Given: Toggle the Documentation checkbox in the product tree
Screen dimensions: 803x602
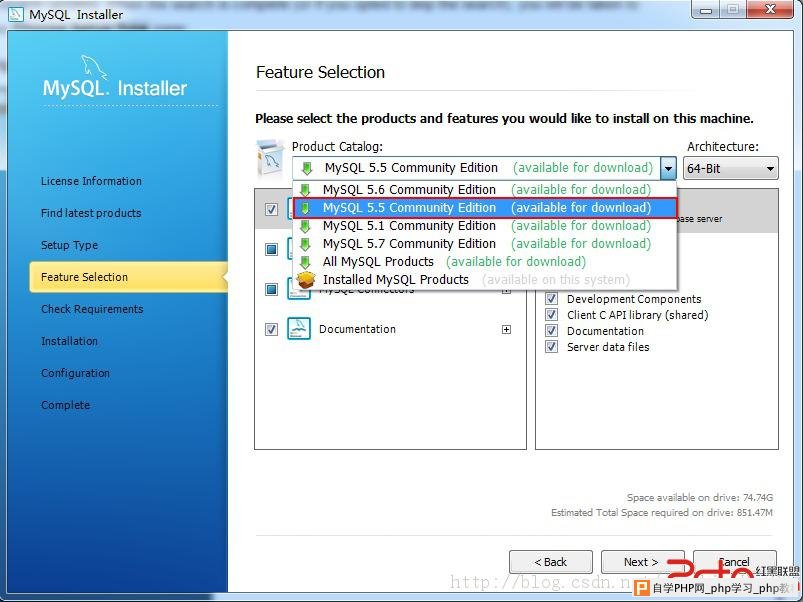Looking at the screenshot, I should click(271, 329).
